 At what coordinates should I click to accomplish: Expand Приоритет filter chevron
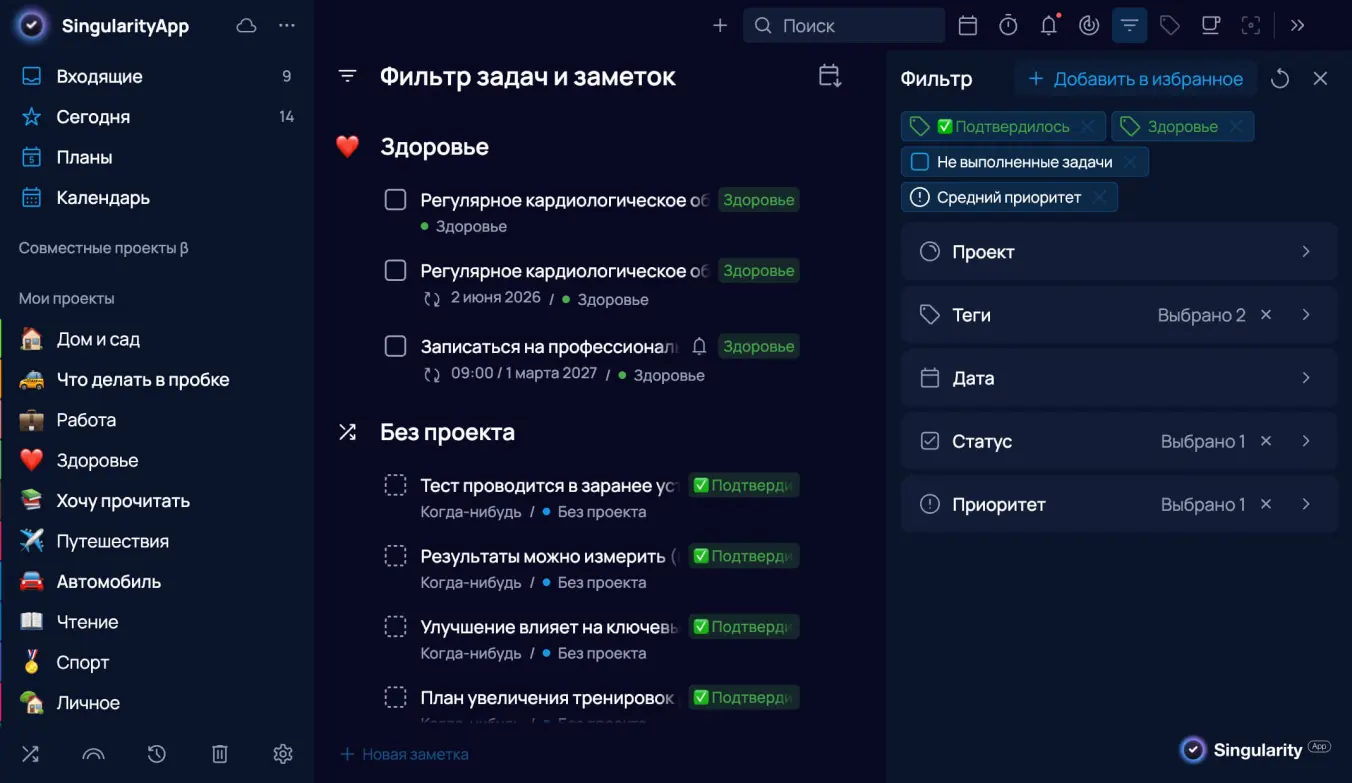point(1306,504)
